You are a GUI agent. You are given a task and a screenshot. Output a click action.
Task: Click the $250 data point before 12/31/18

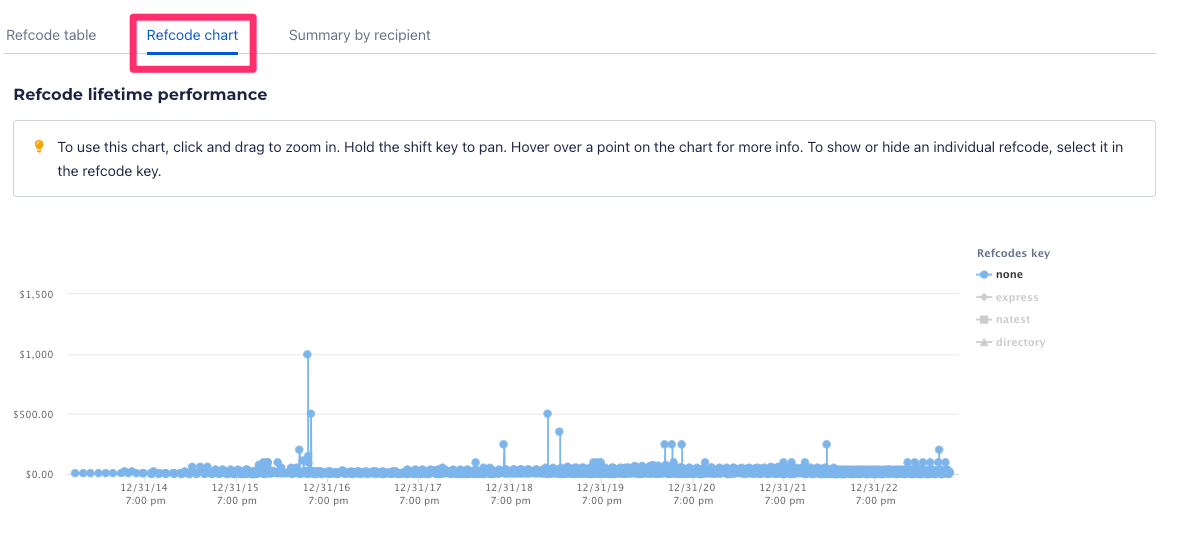503,444
